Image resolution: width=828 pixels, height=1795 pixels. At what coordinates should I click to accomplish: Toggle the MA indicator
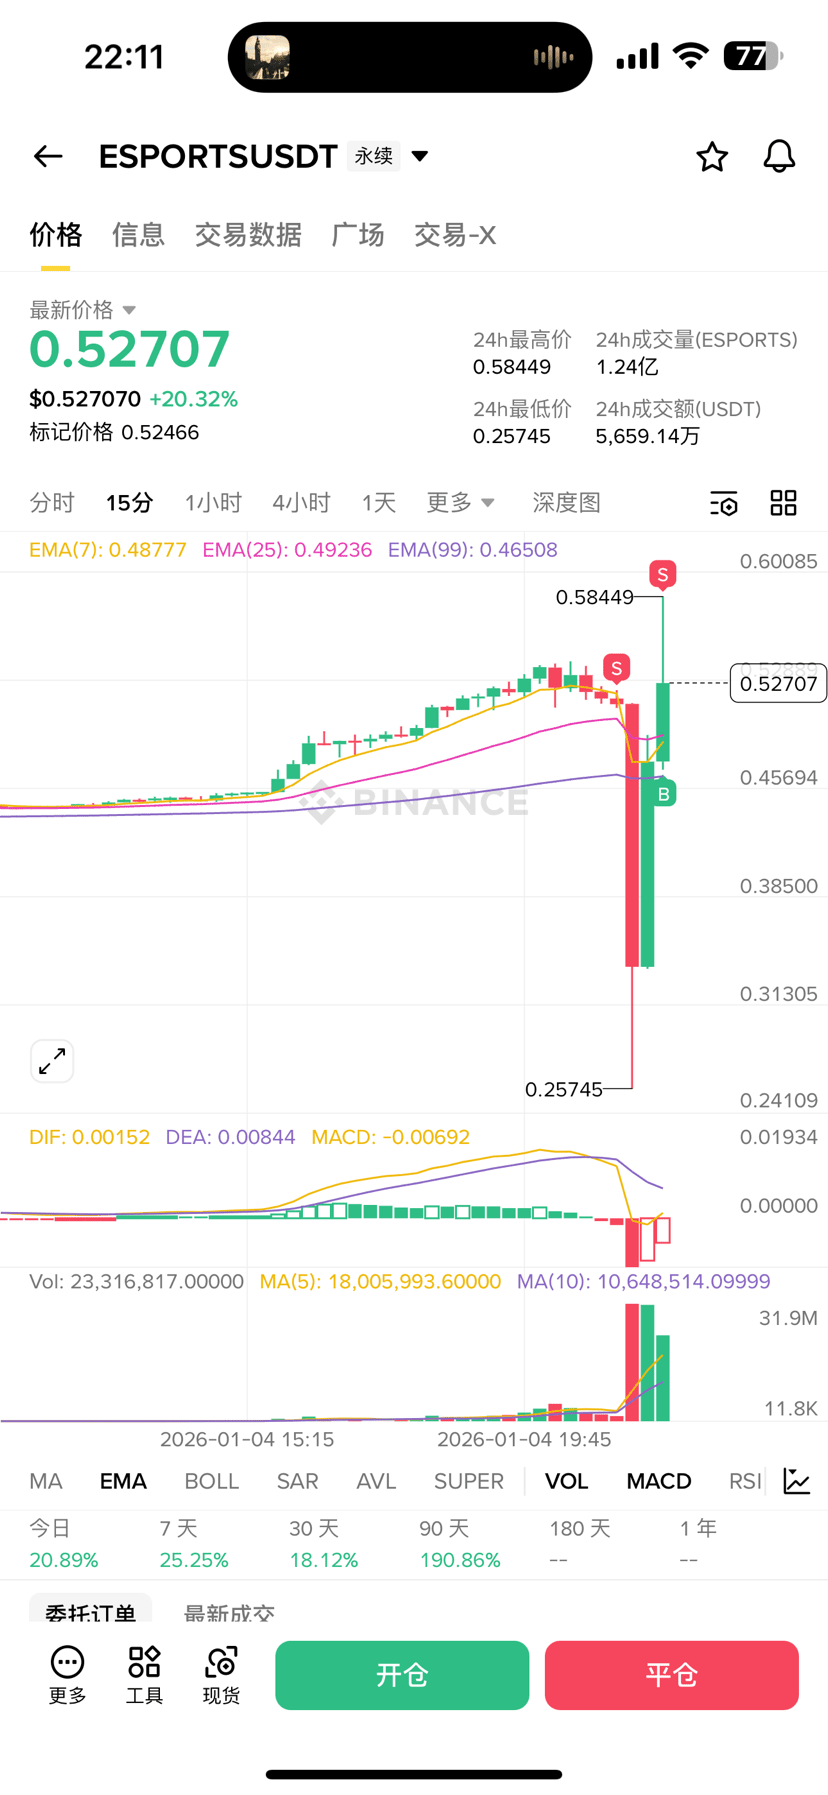(46, 1481)
